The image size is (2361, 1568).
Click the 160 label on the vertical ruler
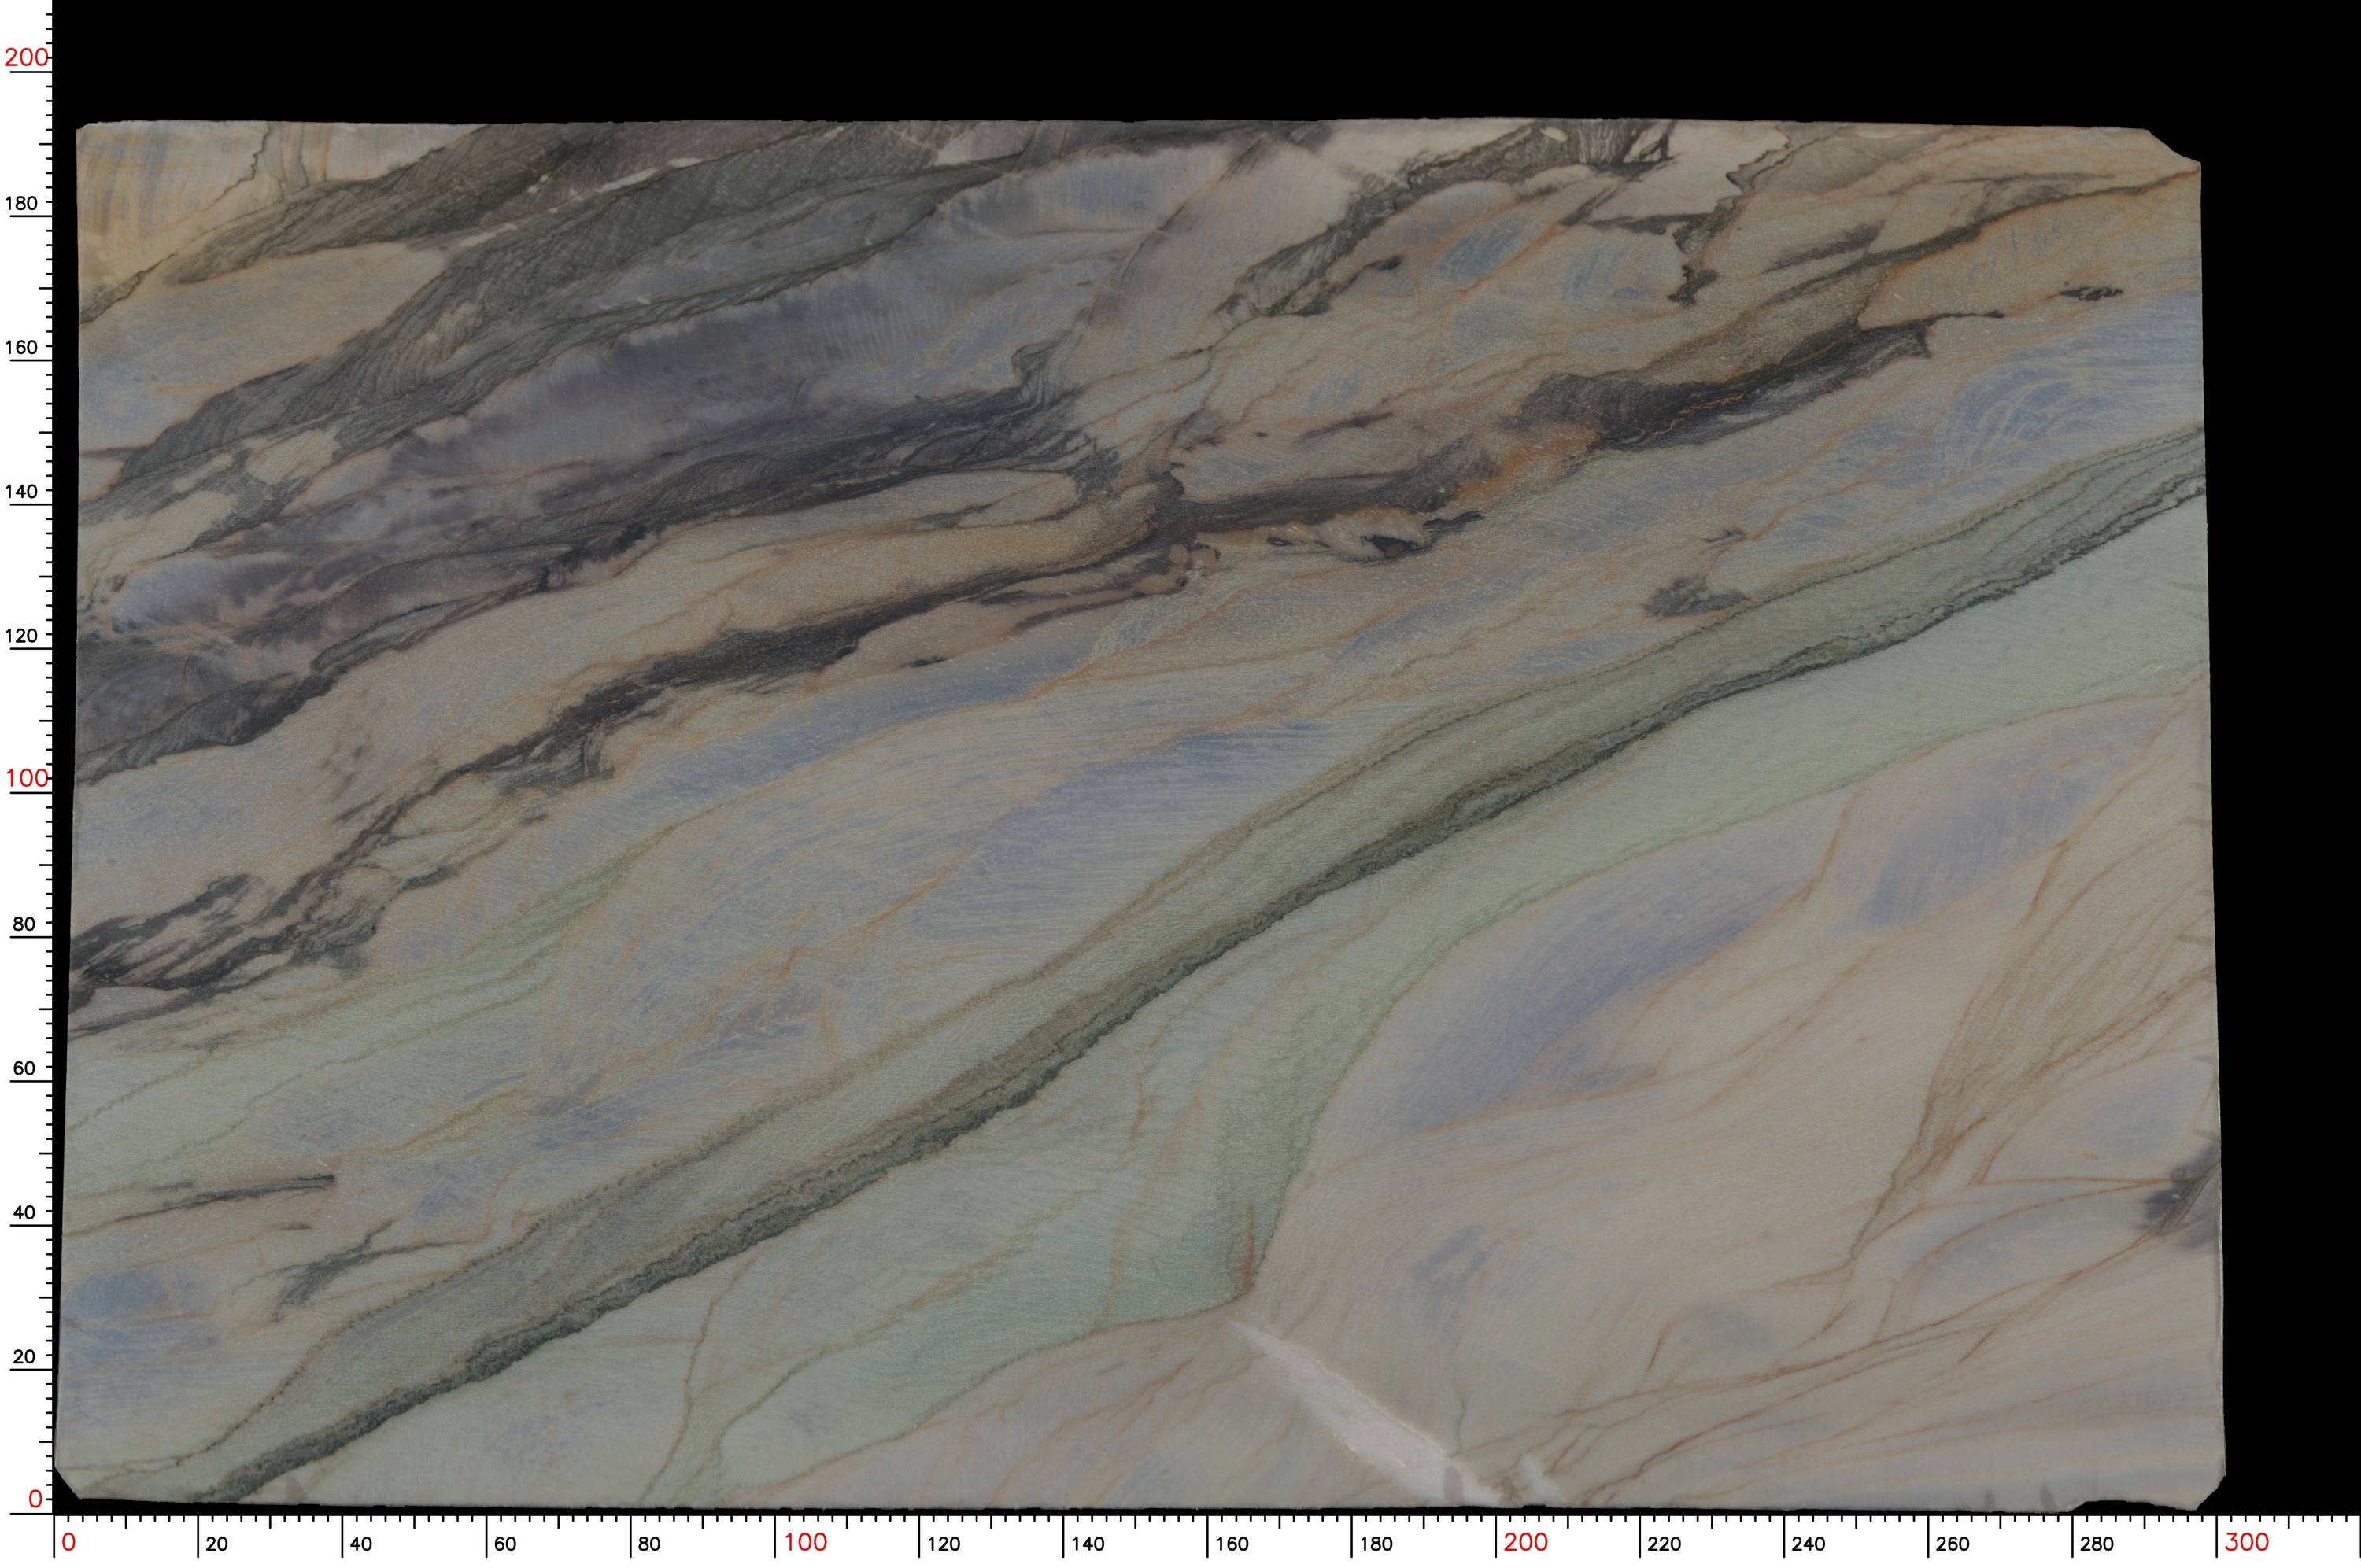[x=22, y=347]
